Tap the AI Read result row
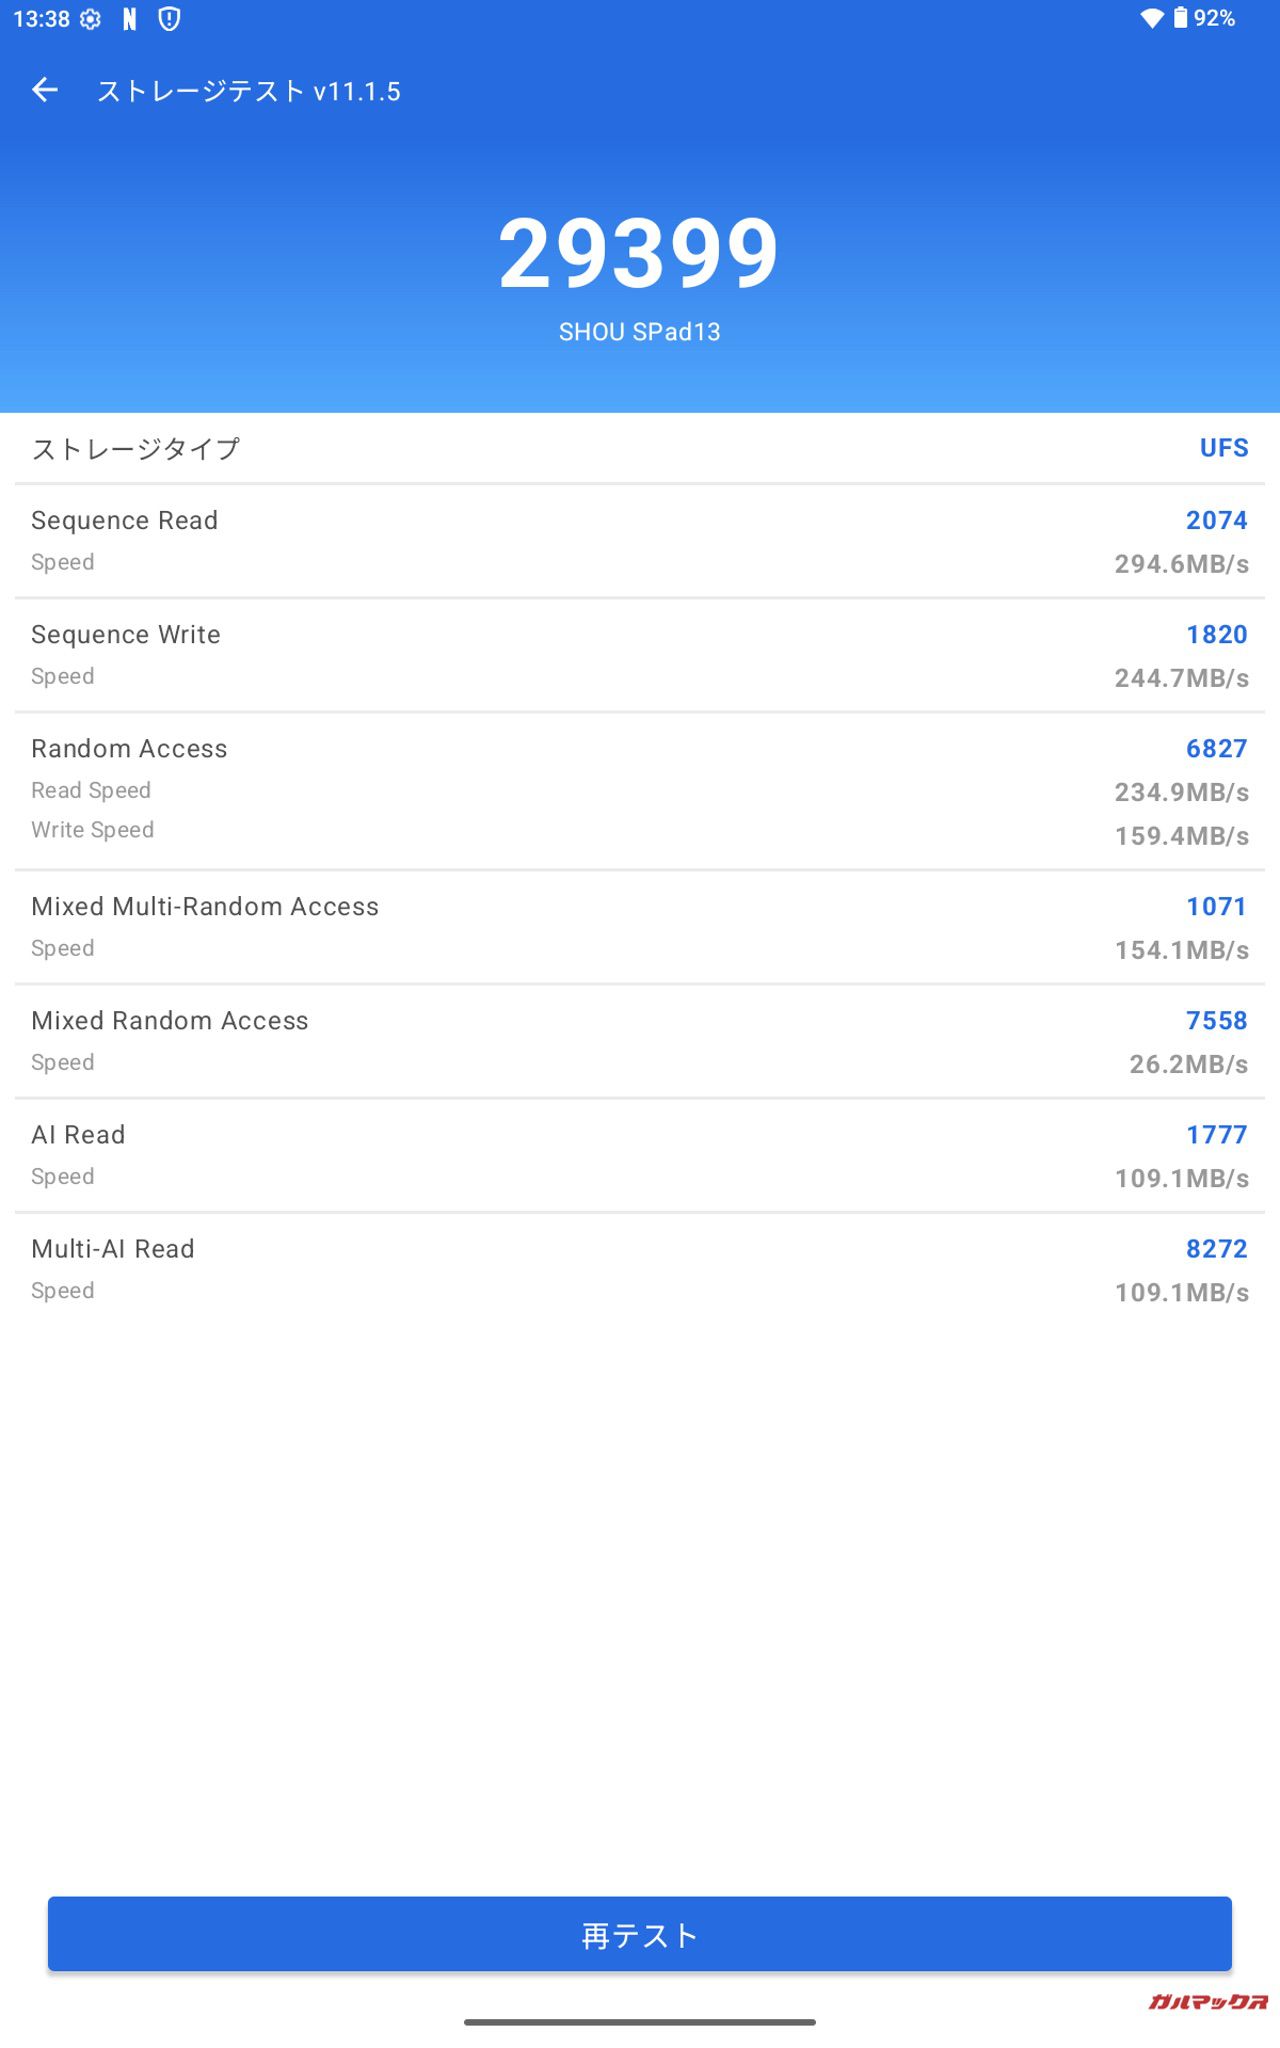 point(640,1155)
